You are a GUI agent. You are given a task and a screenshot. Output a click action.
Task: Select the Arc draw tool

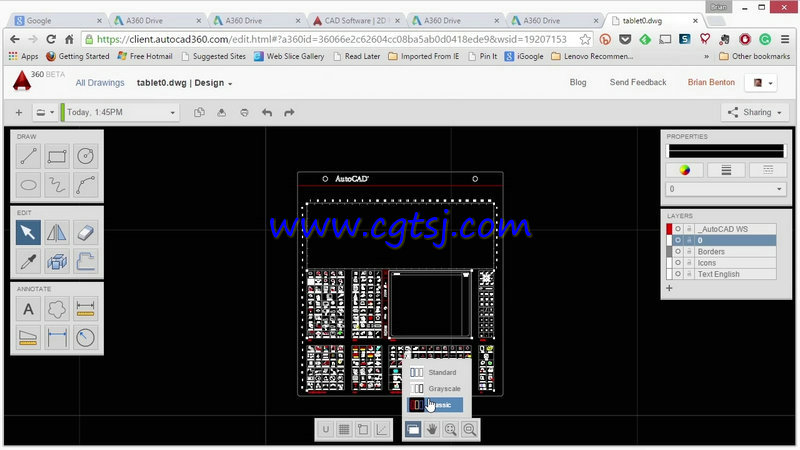(x=85, y=185)
